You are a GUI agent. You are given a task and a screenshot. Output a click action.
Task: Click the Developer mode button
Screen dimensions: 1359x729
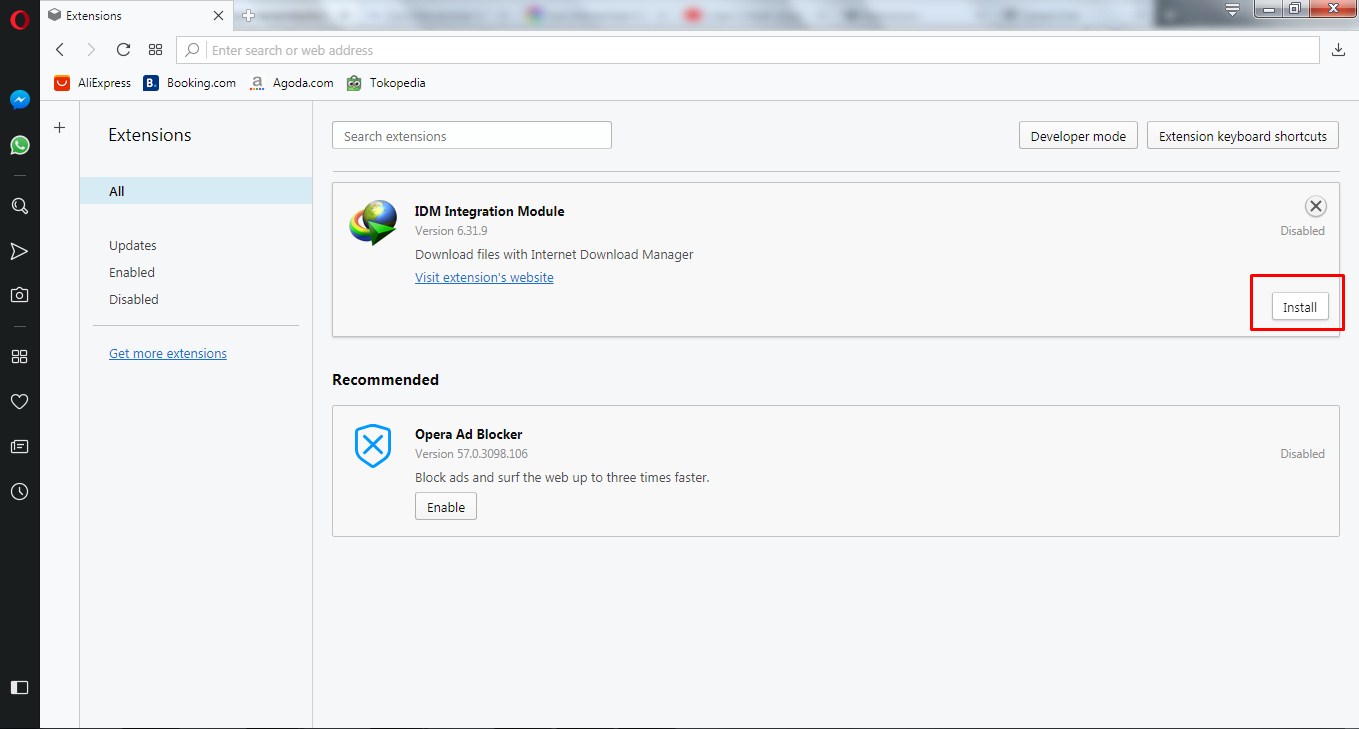tap(1078, 136)
